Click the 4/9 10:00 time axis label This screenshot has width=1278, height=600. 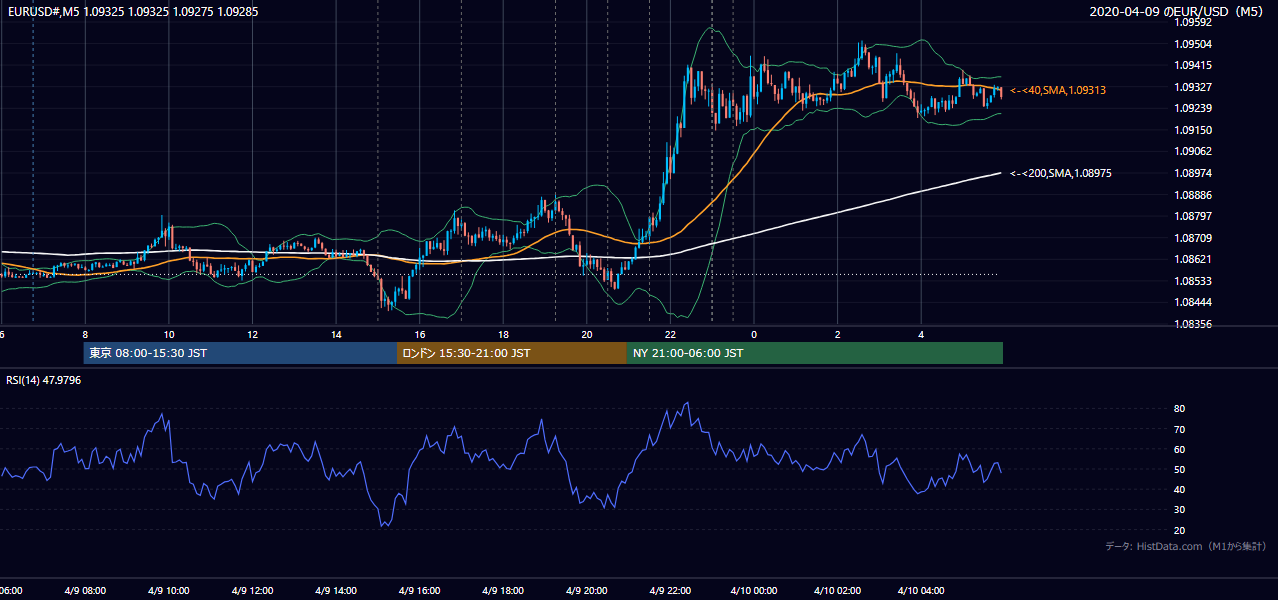(169, 590)
